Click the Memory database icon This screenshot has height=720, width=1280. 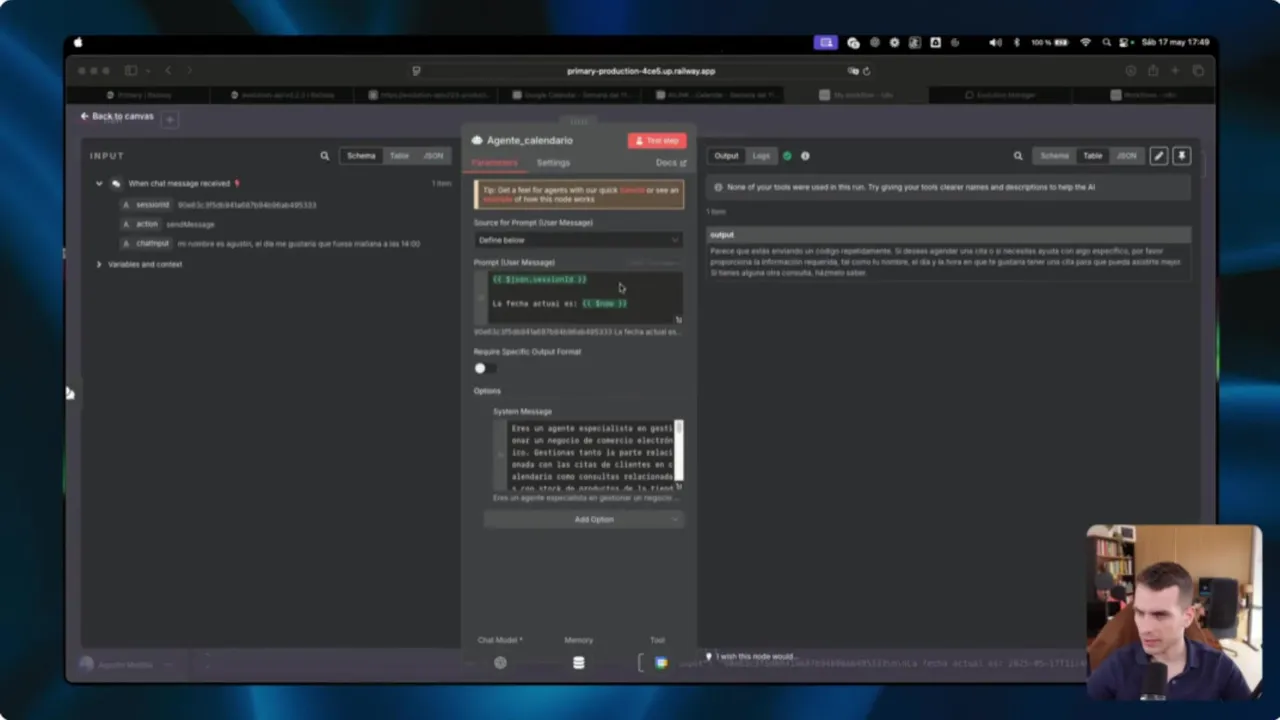coord(578,662)
